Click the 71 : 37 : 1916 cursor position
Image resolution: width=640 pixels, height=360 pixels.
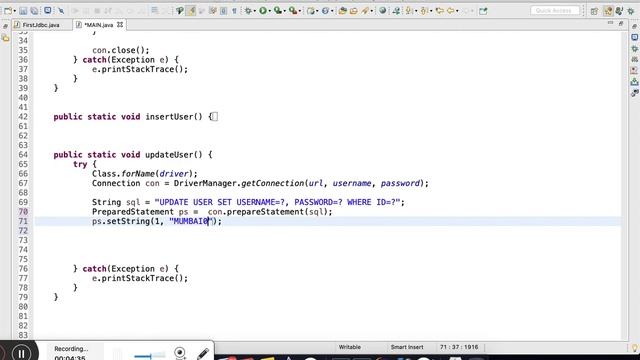click(x=459, y=347)
